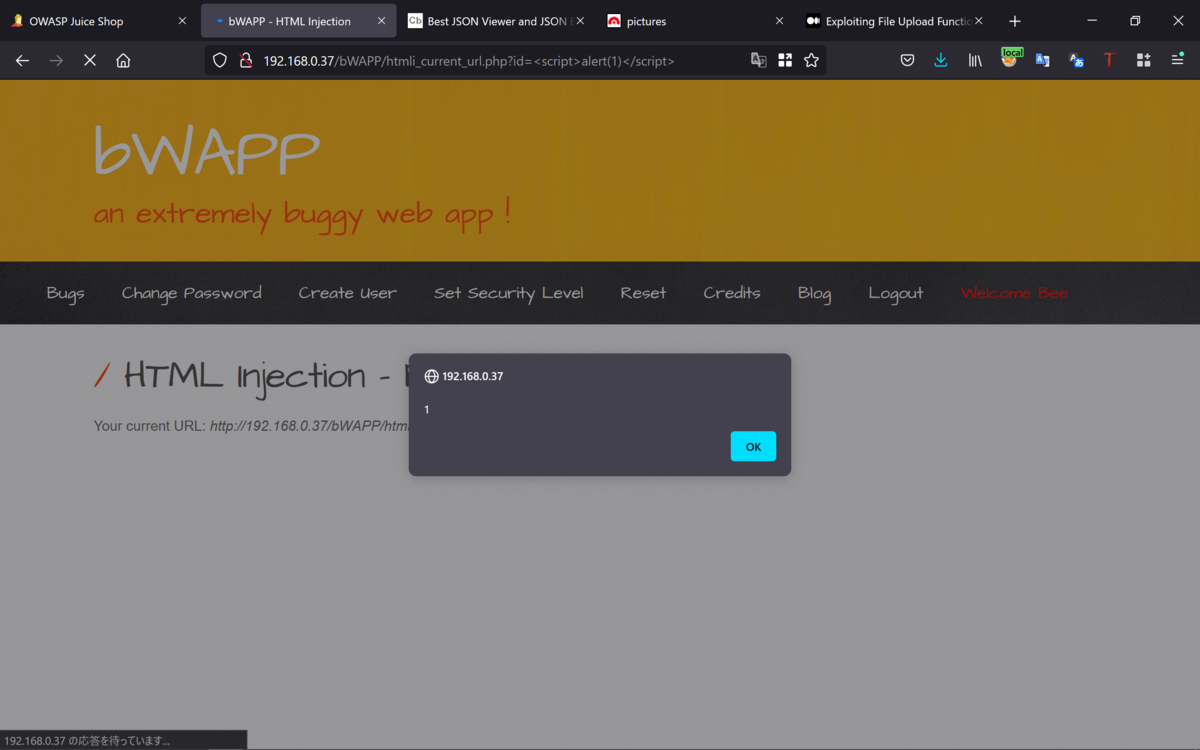Click the HTML Injection page heading
This screenshot has height=750, width=1200.
250,377
